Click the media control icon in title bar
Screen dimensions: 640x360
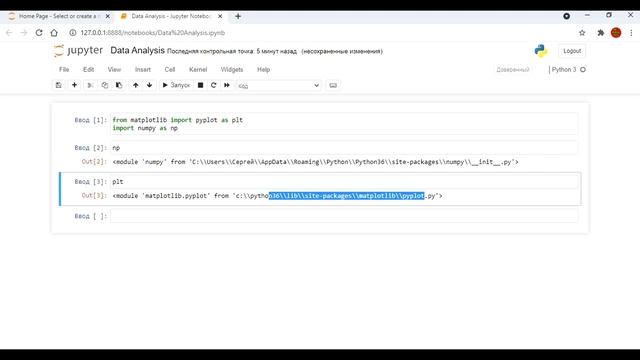(567, 16)
